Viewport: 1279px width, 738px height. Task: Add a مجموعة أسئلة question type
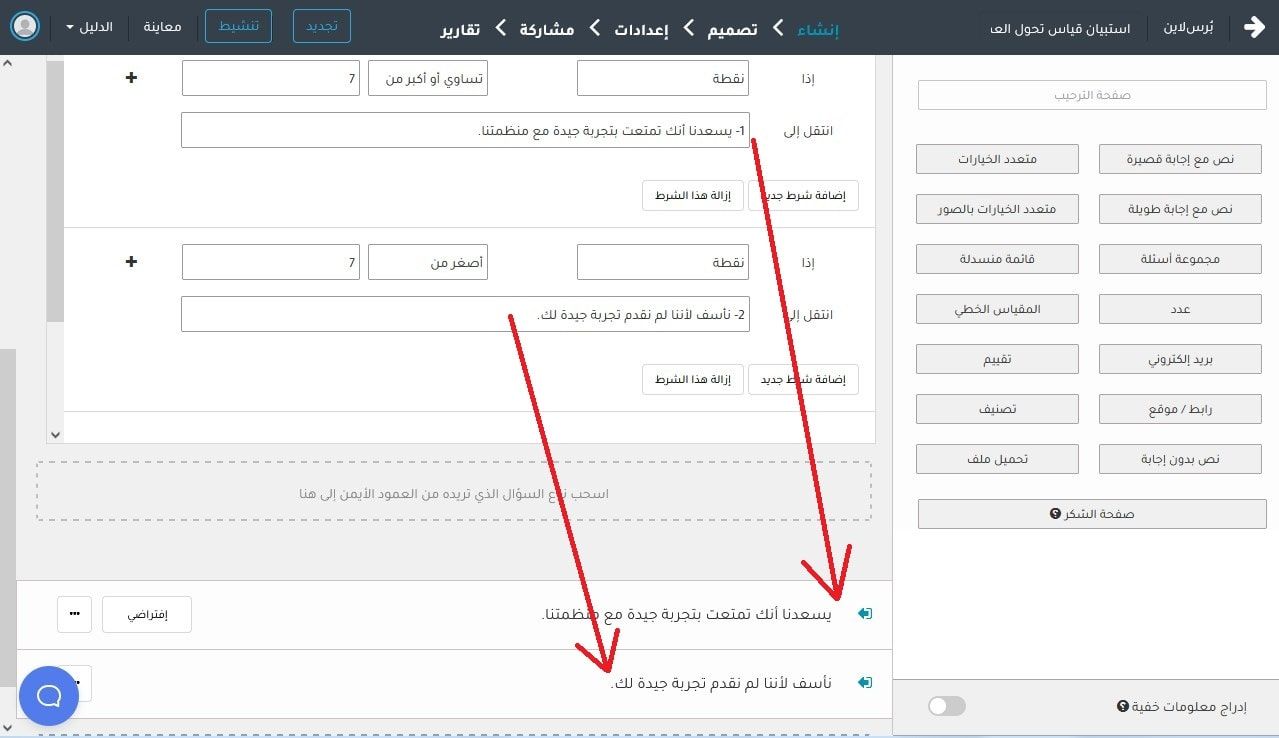pos(1180,259)
